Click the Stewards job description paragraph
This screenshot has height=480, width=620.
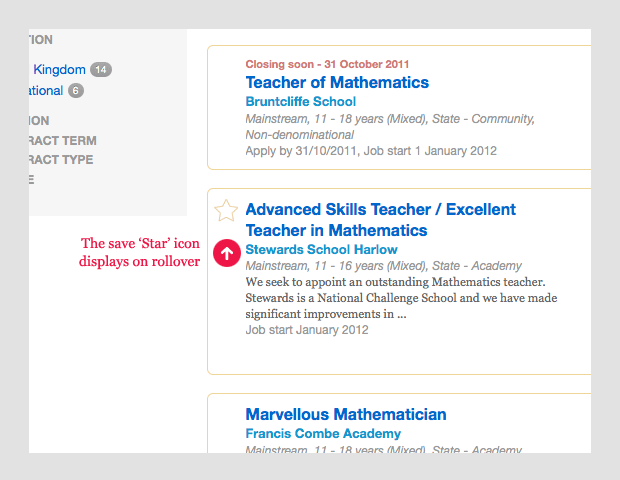pos(400,298)
